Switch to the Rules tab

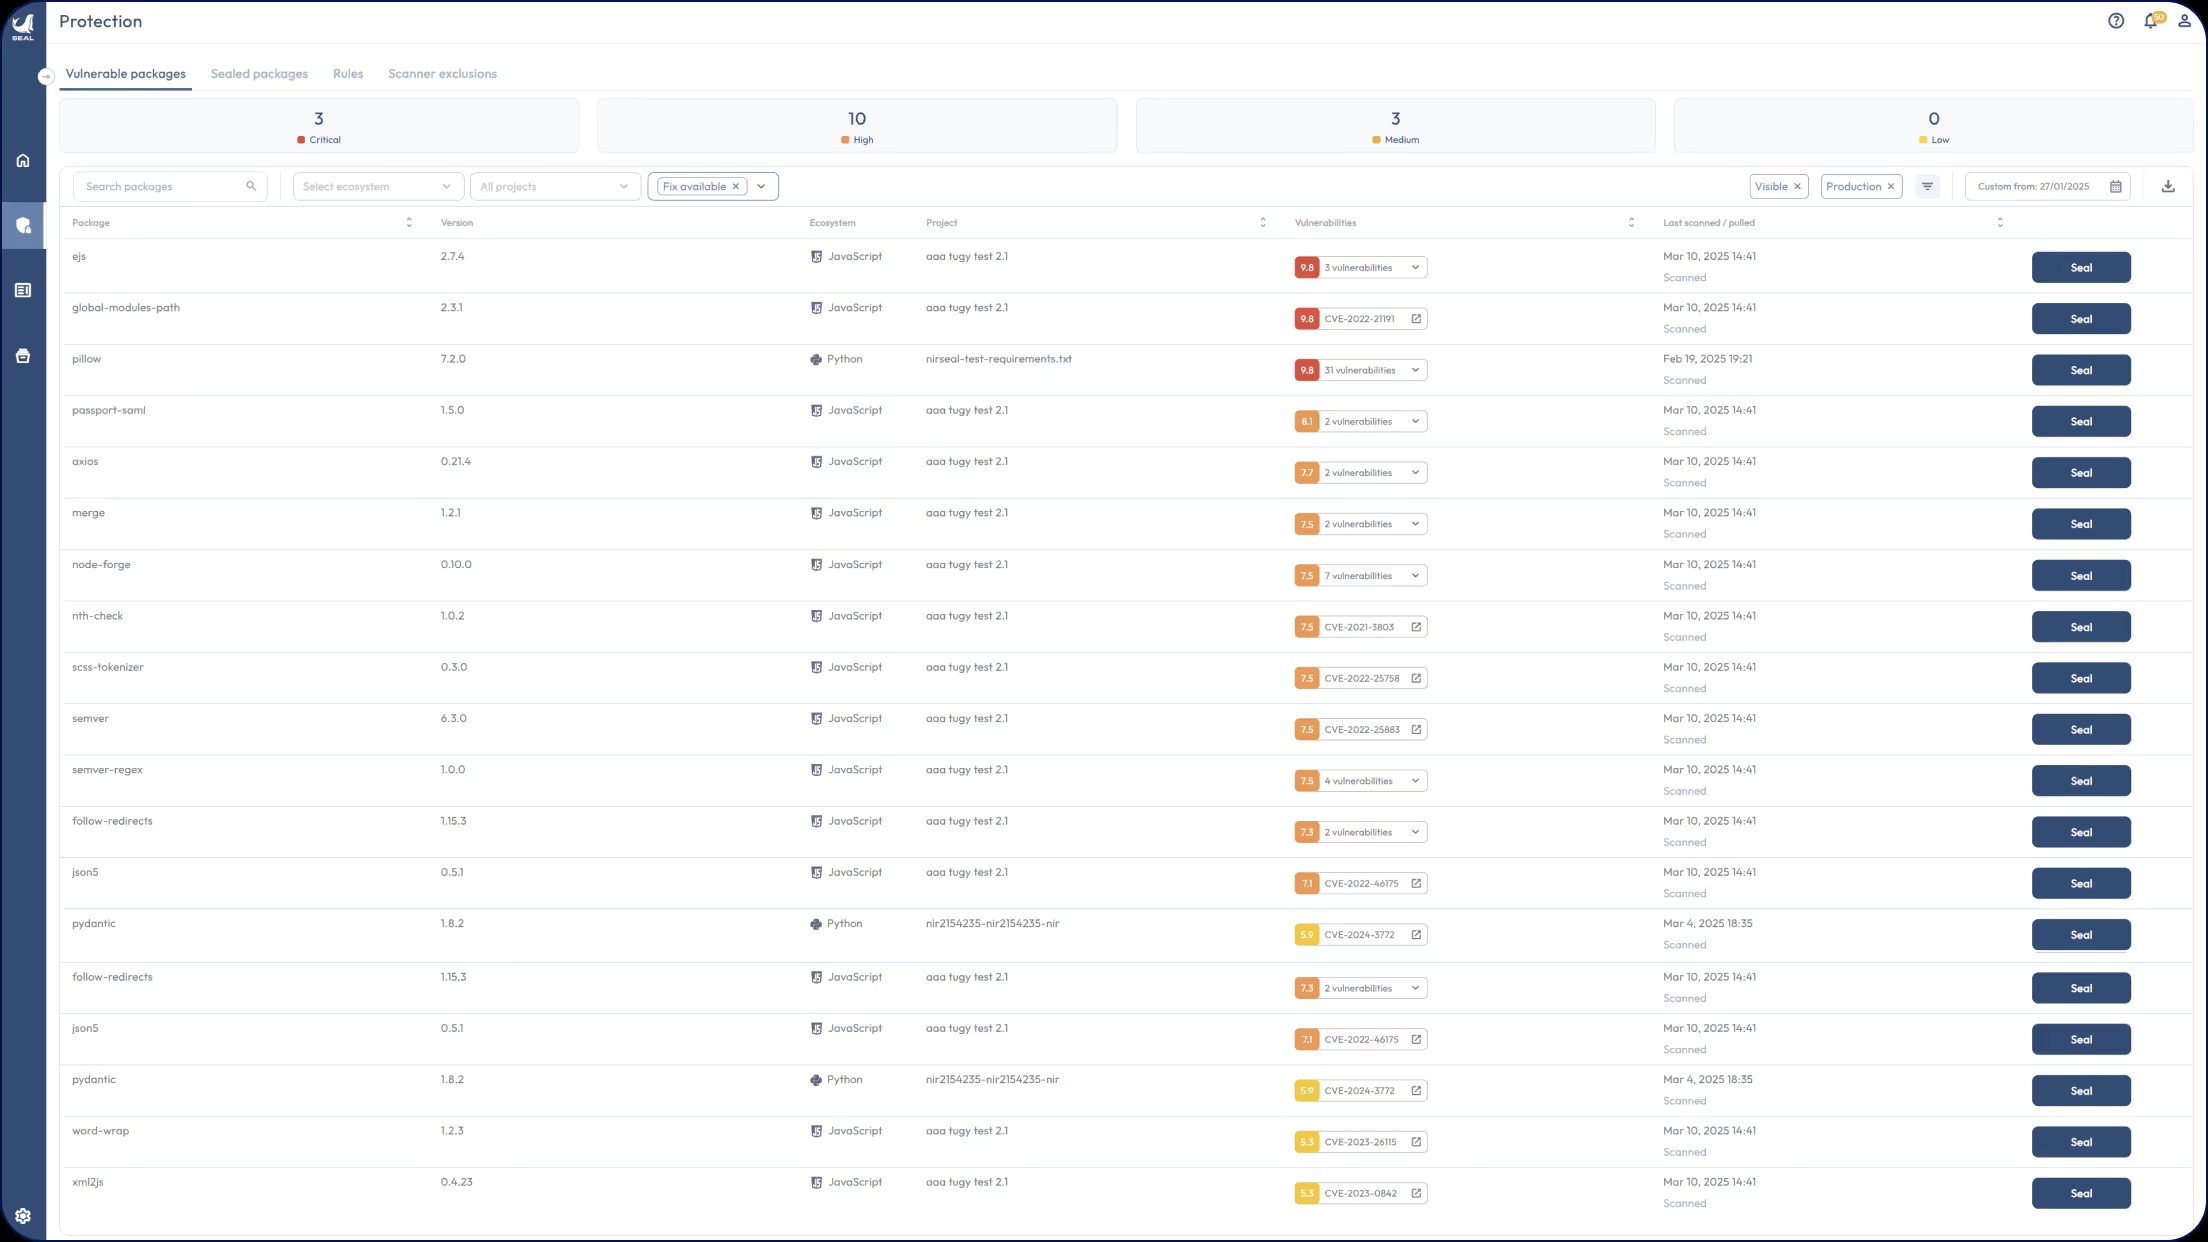(348, 74)
